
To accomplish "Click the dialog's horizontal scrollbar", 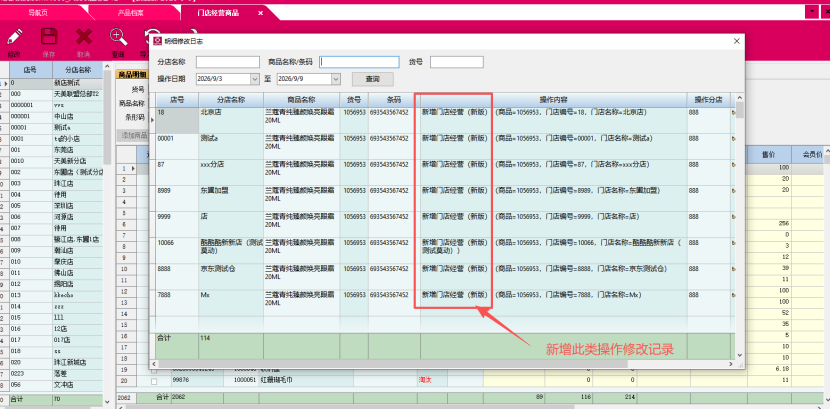I will [392, 364].
